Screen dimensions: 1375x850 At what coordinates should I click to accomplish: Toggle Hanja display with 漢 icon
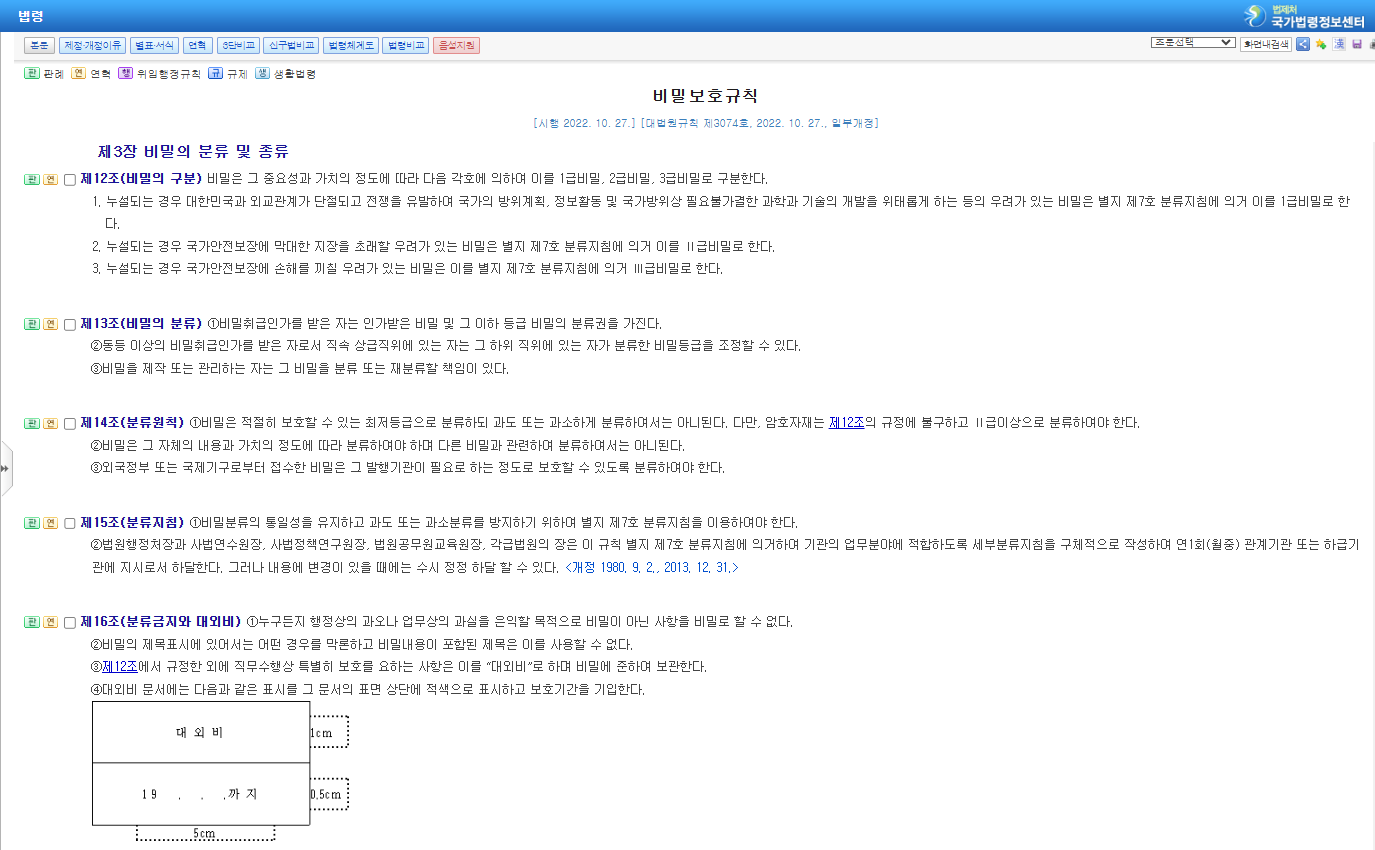[1339, 44]
